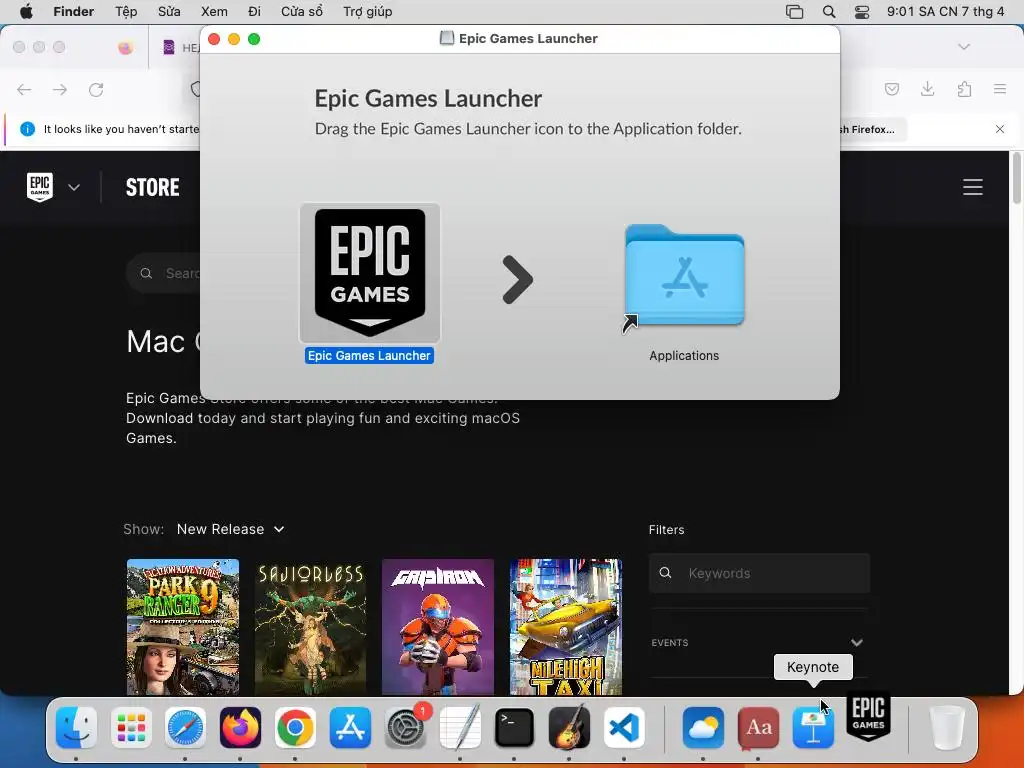Open Weather app from the Dock
1024x768 pixels.
click(x=703, y=728)
